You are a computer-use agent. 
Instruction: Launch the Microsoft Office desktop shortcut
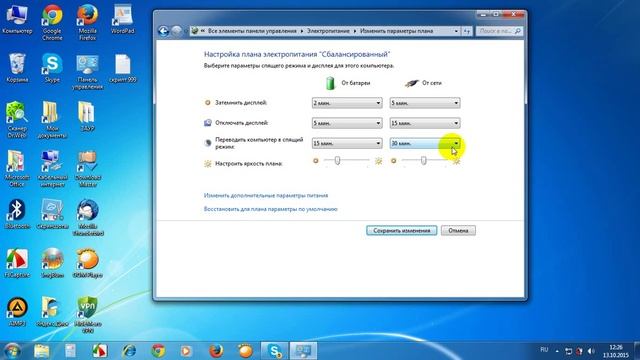17,169
